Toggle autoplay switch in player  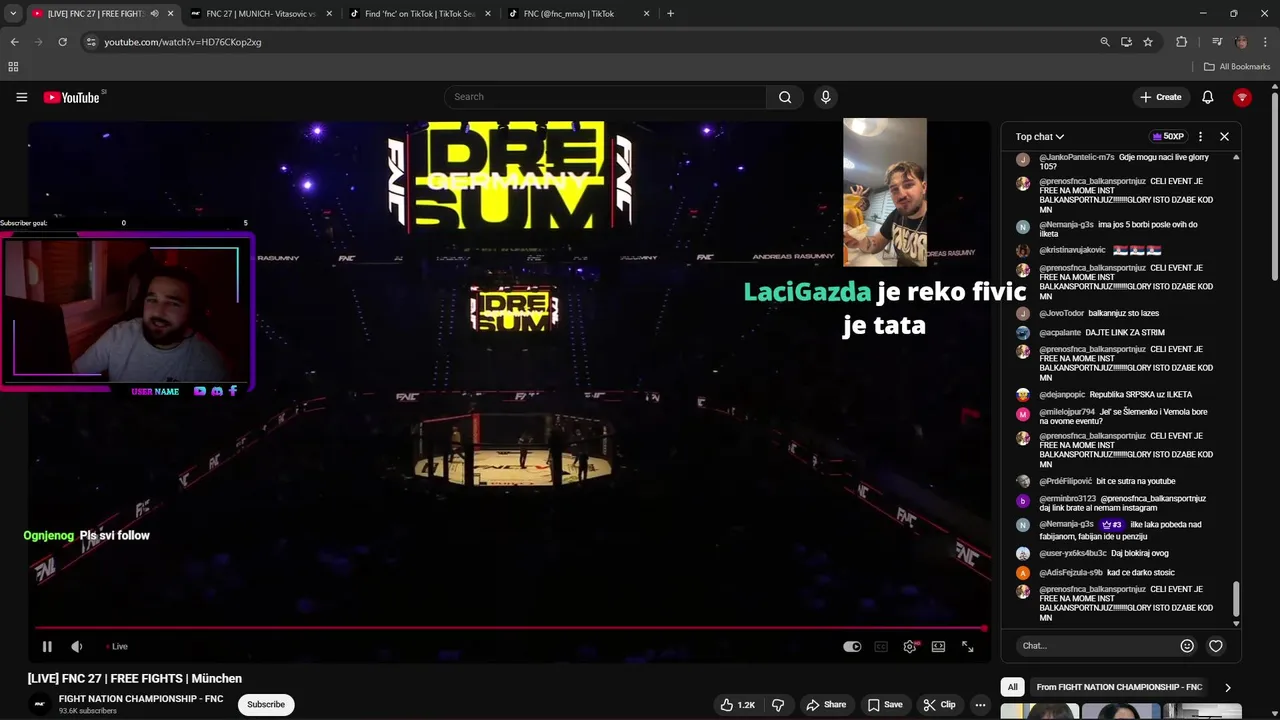pyautogui.click(x=852, y=646)
